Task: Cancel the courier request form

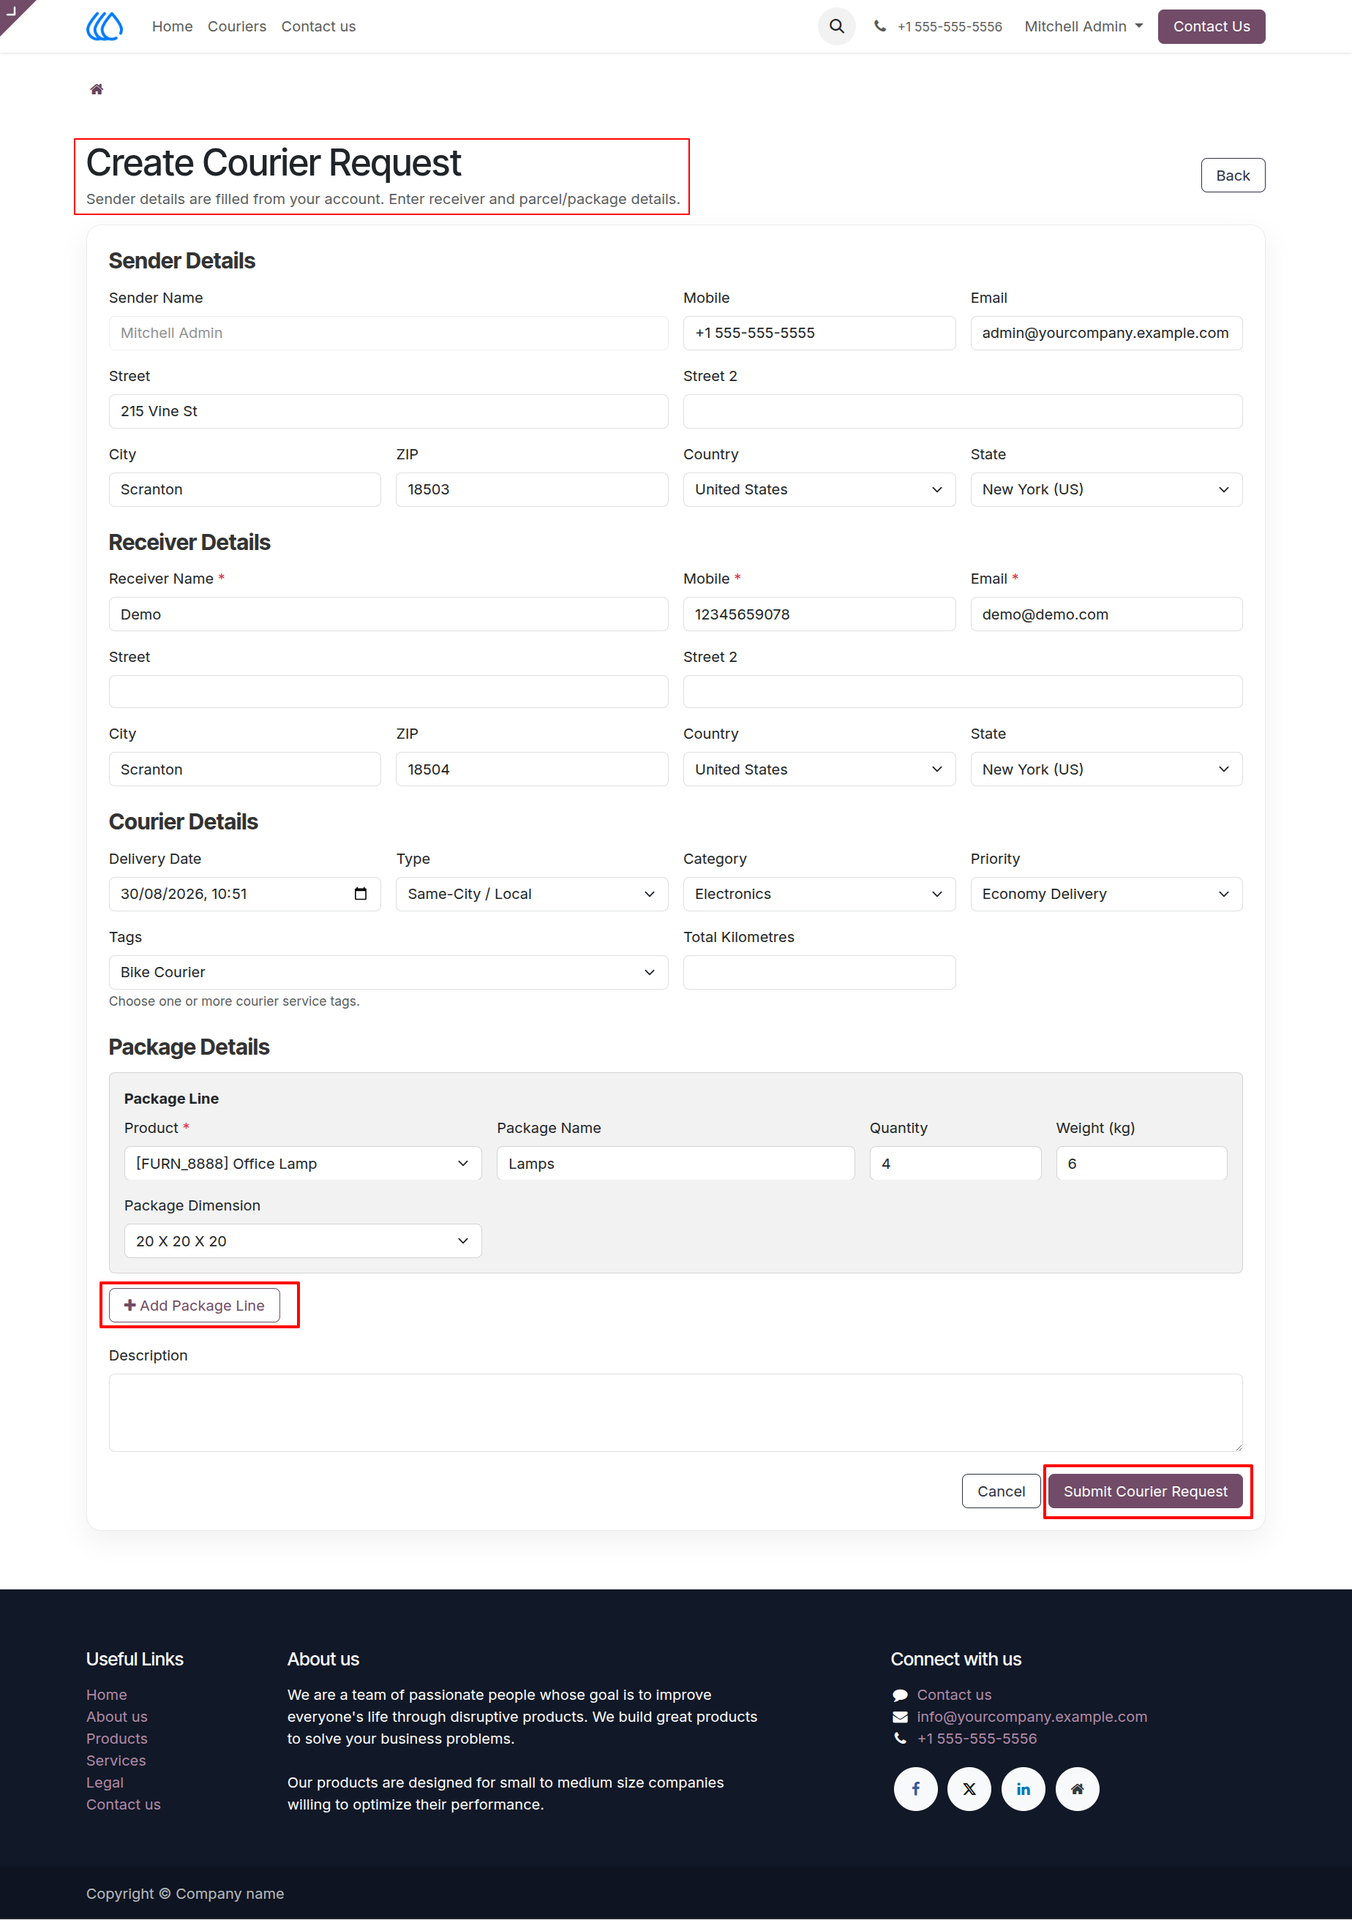Action: coord(1001,1492)
